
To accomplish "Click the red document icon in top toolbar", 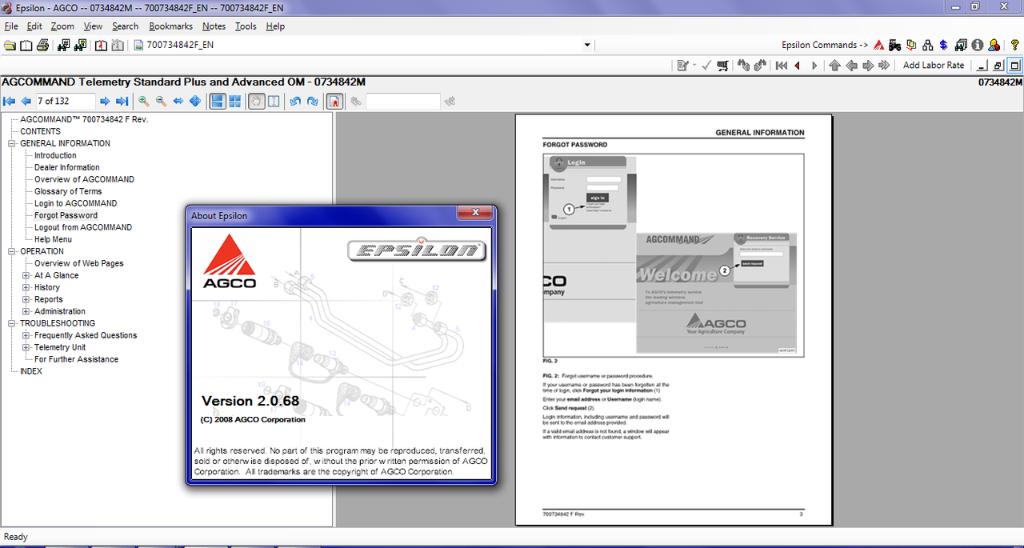I will pyautogui.click(x=101, y=45).
